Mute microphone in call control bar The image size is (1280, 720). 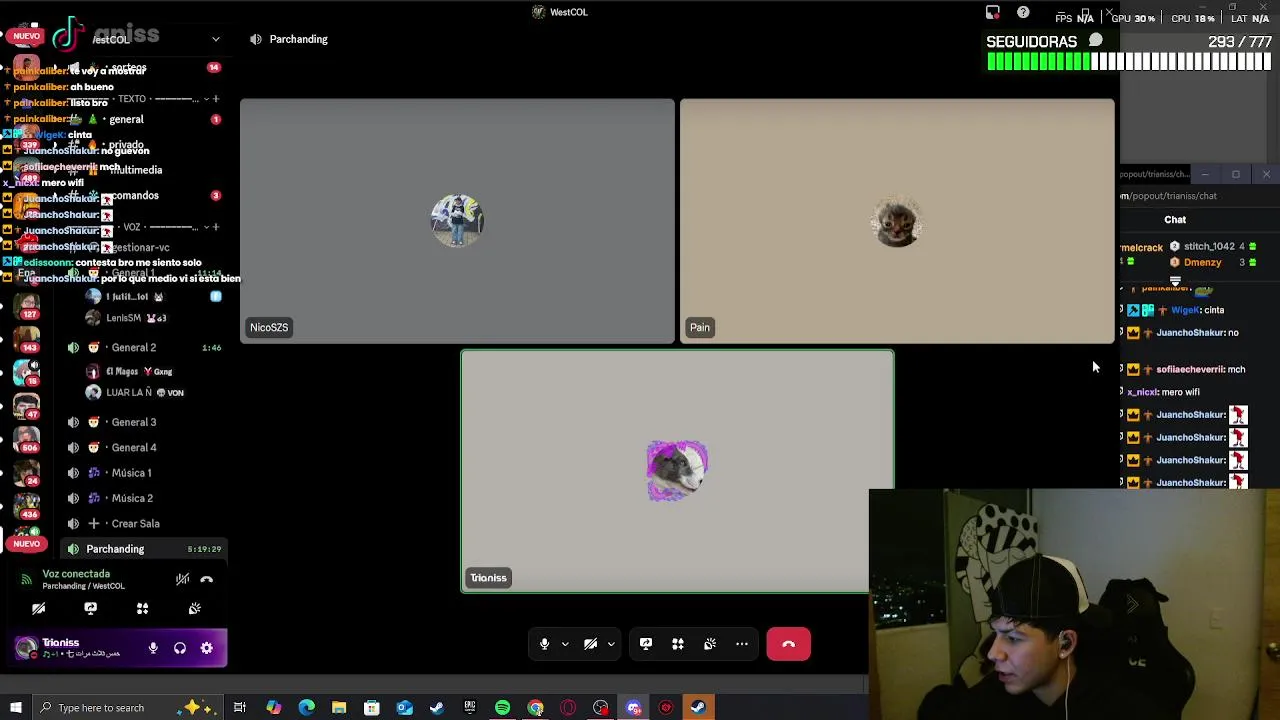click(x=544, y=644)
